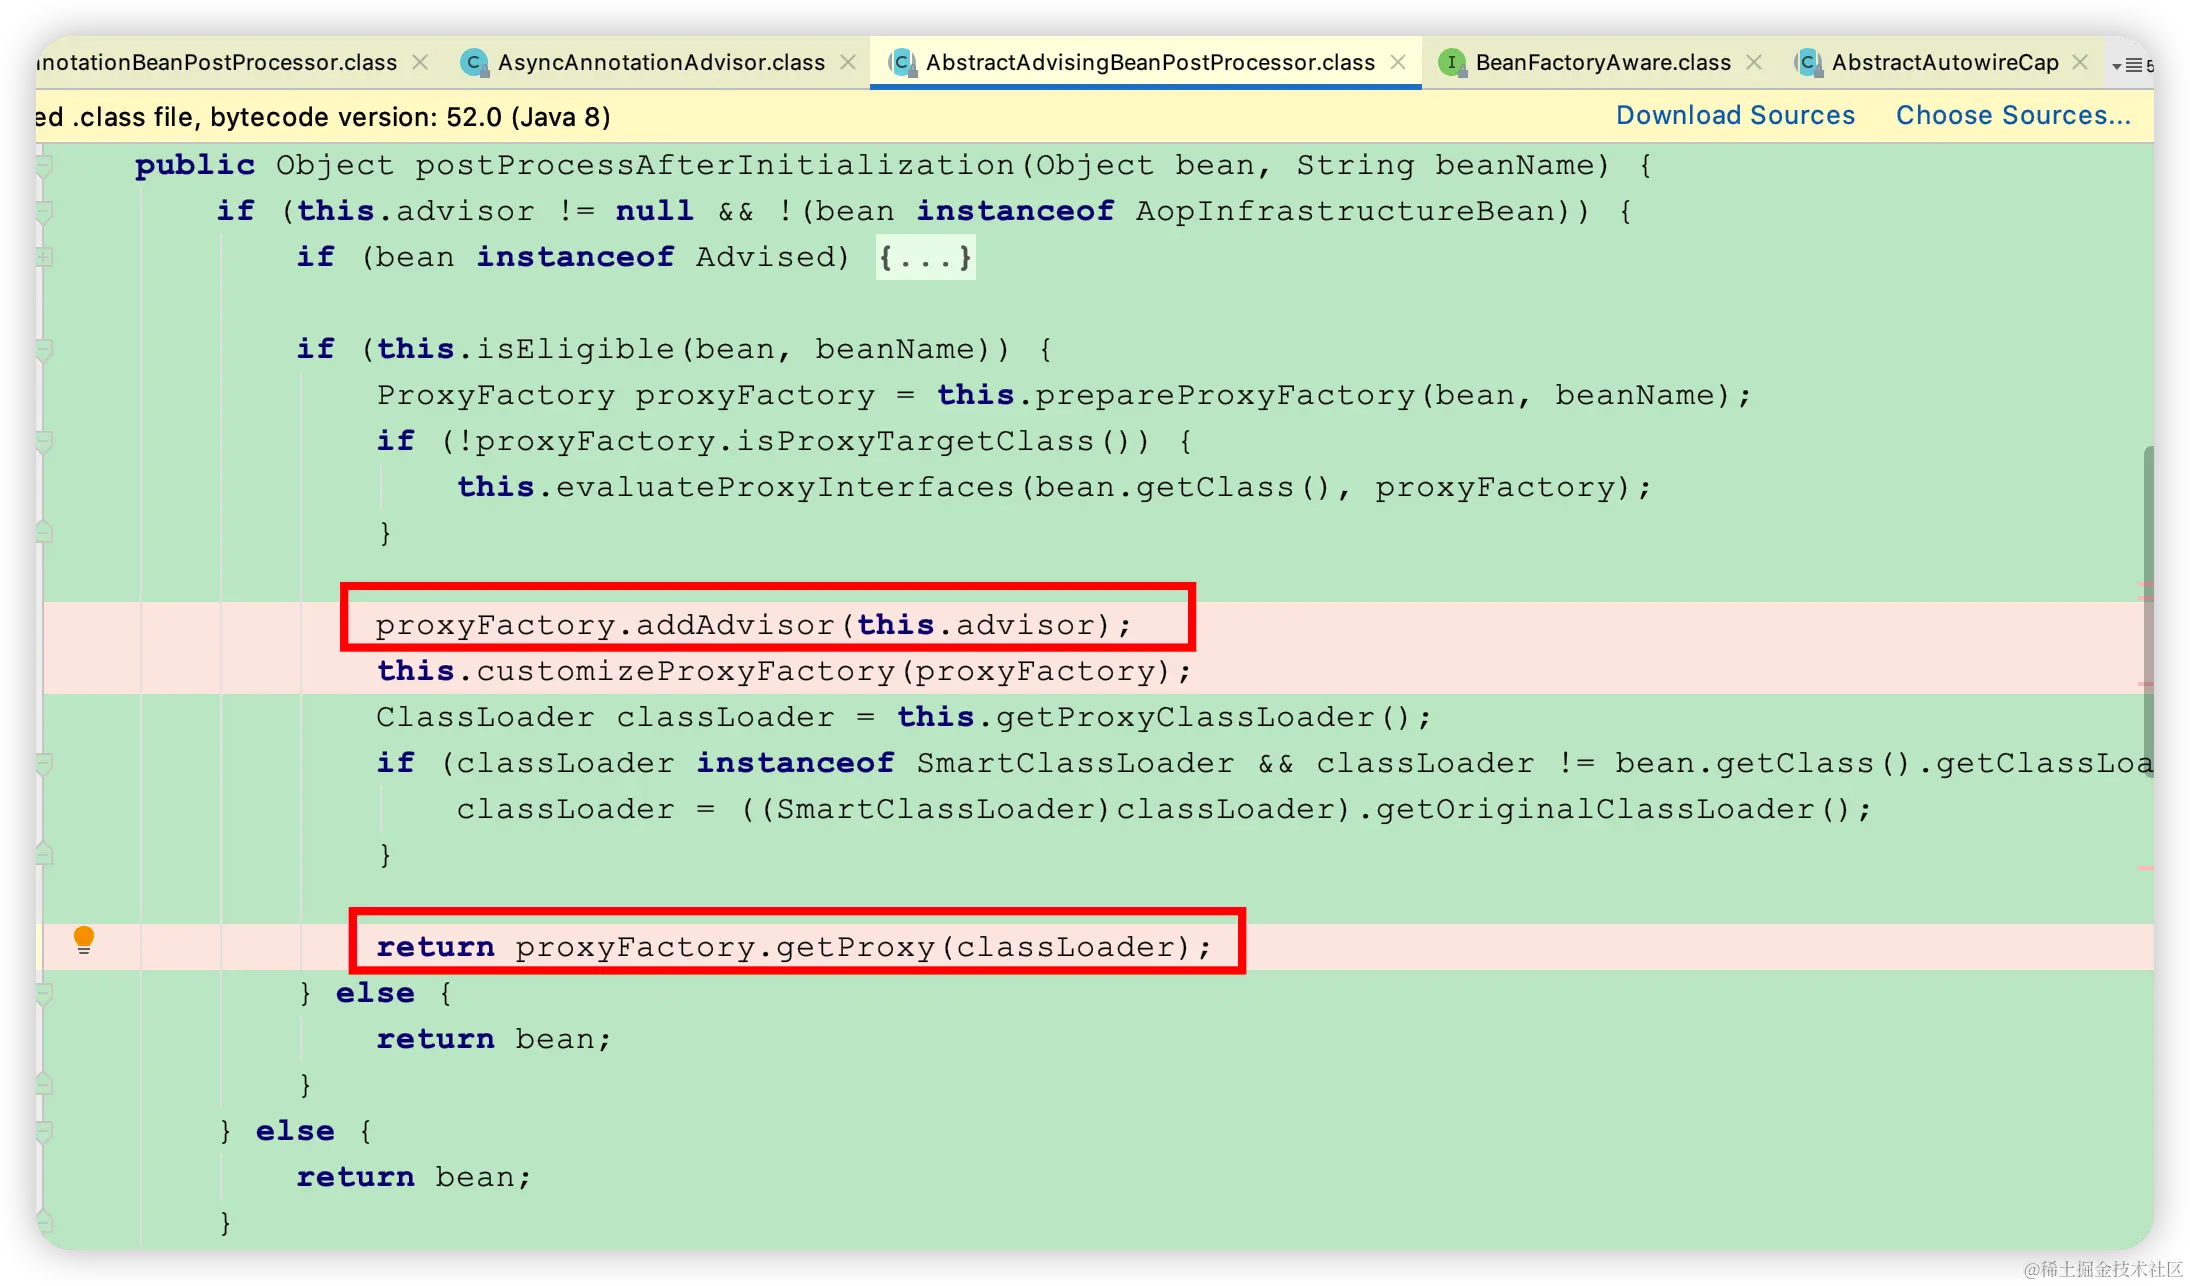Screen dimensions: 2190x1286
Task: Expand fold marker beside 'bean instanceof Advised'
Action: [x=44, y=257]
